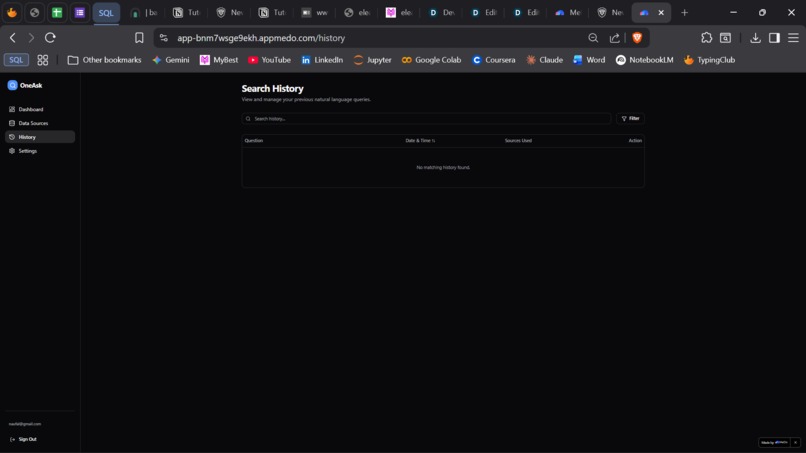The height and width of the screenshot is (453, 806).
Task: Open browser downloads
Action: (x=755, y=38)
